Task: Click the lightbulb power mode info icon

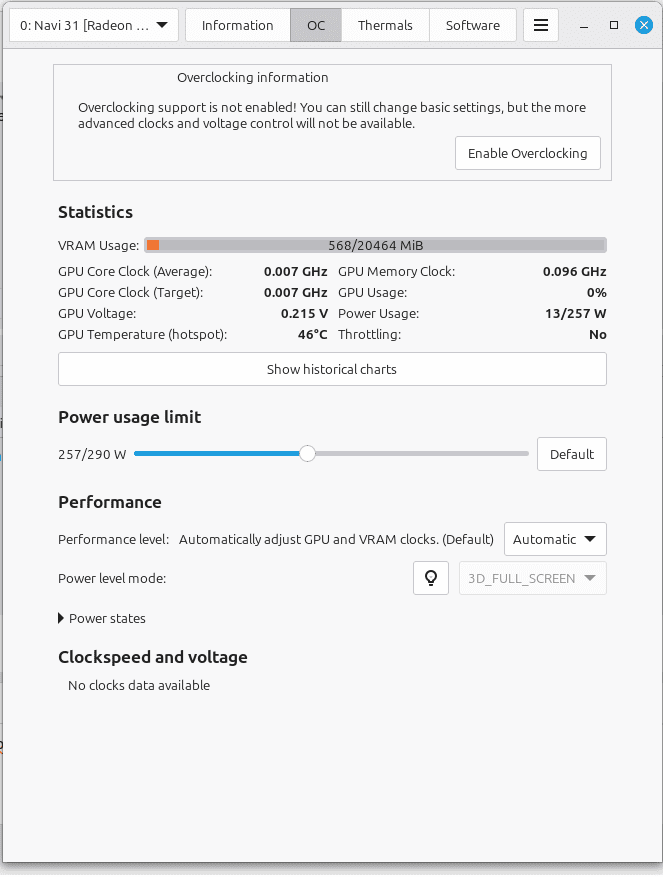Action: tap(430, 578)
